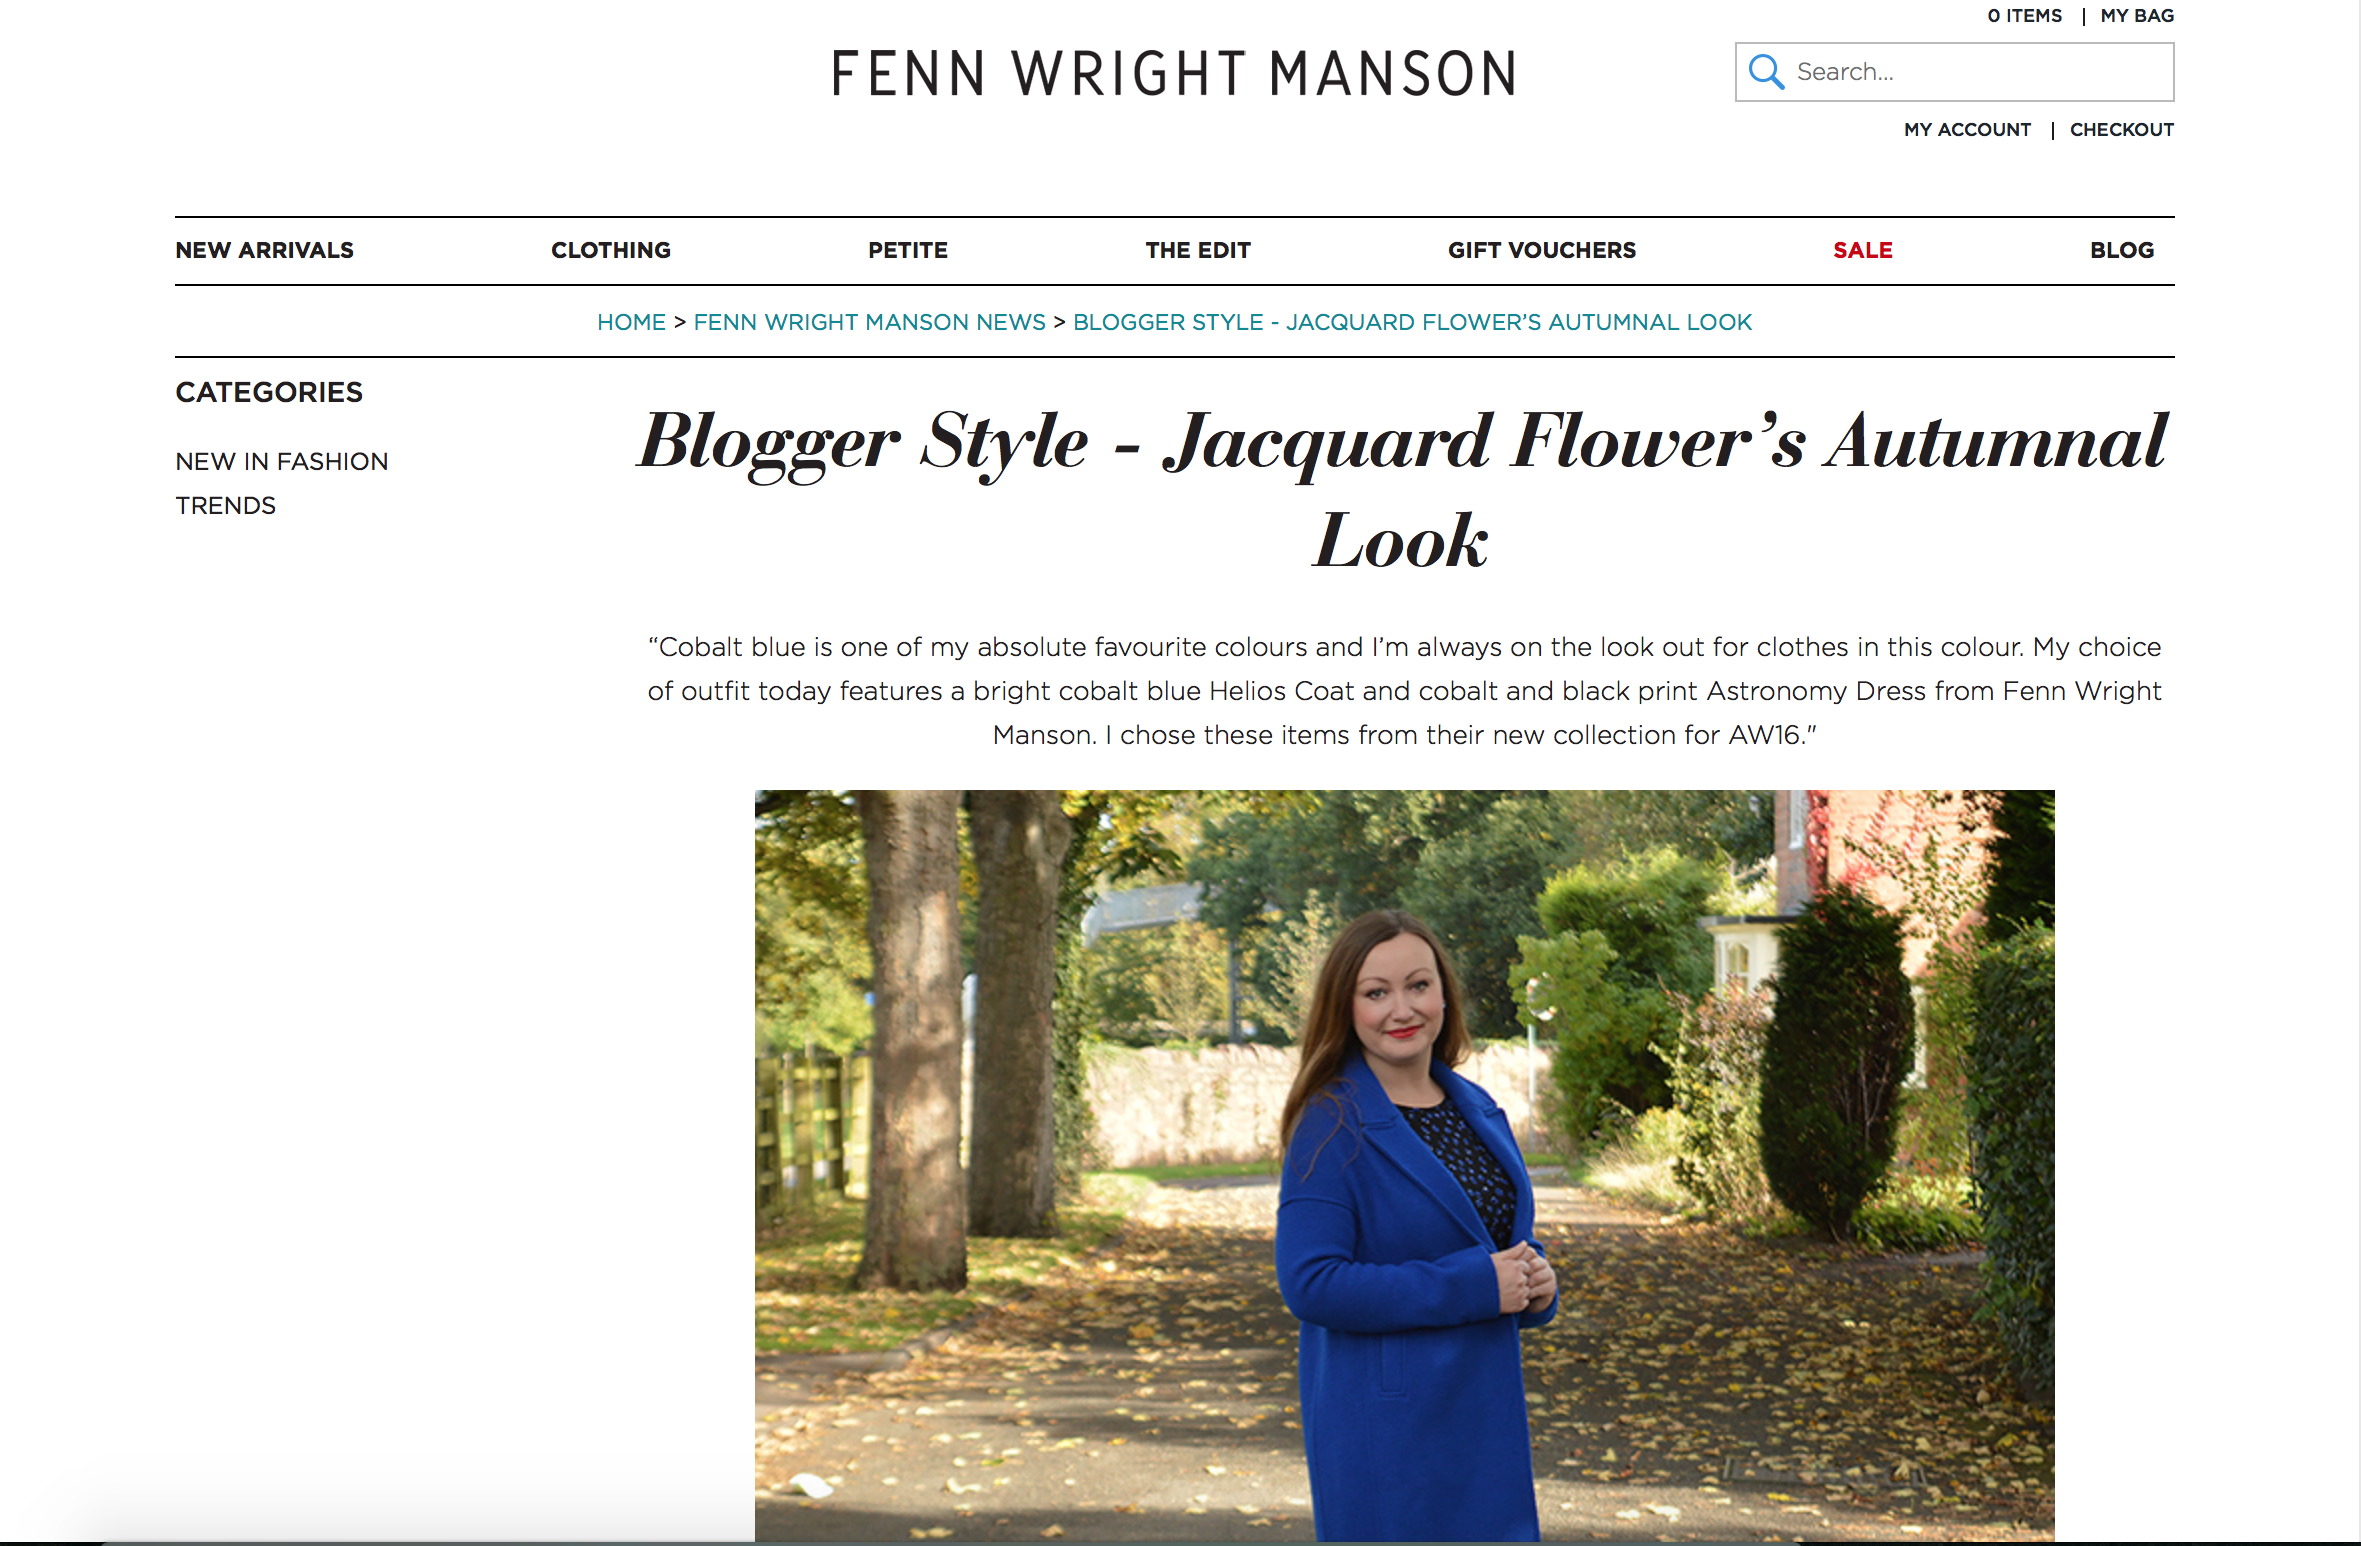Focus the Search input field

(1955, 72)
